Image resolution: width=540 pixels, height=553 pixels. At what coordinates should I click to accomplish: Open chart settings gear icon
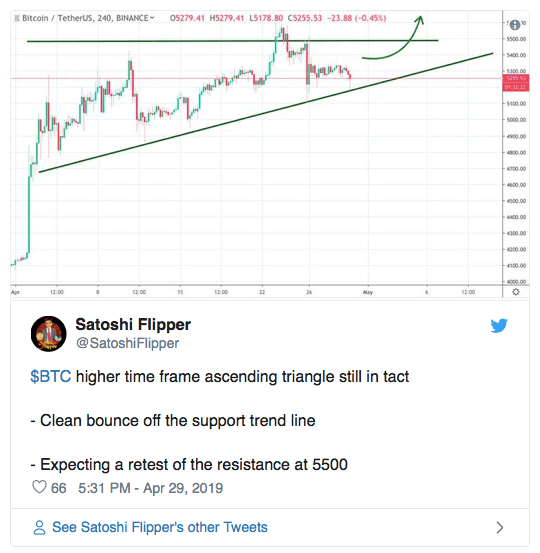point(516,292)
